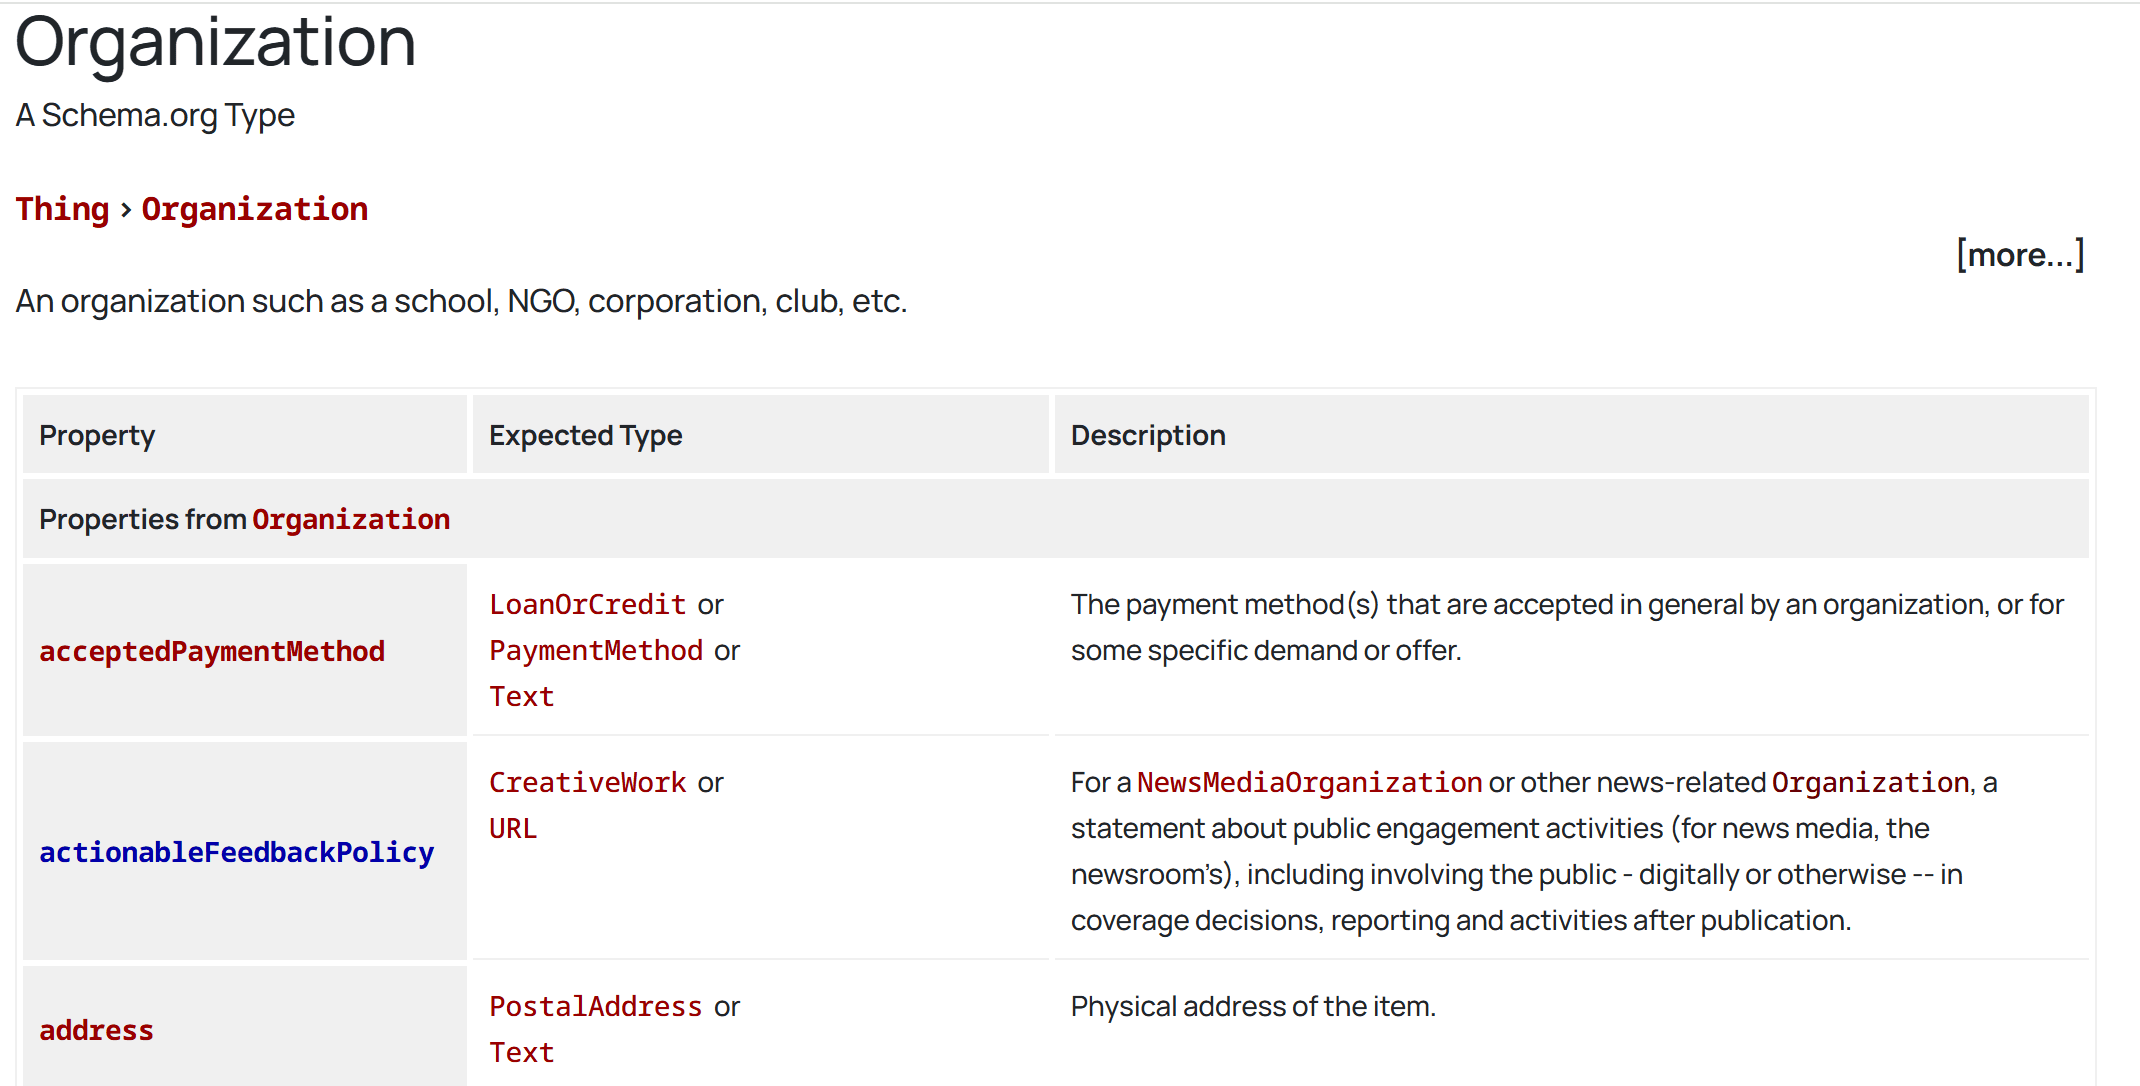Follow the PostalAddress type link
Image resolution: width=2140 pixels, height=1086 pixels.
(x=596, y=1006)
